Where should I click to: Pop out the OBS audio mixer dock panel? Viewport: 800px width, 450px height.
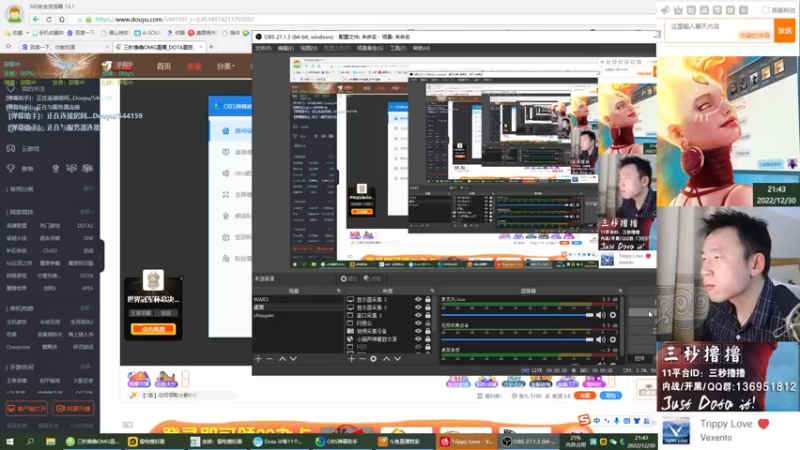(x=620, y=291)
